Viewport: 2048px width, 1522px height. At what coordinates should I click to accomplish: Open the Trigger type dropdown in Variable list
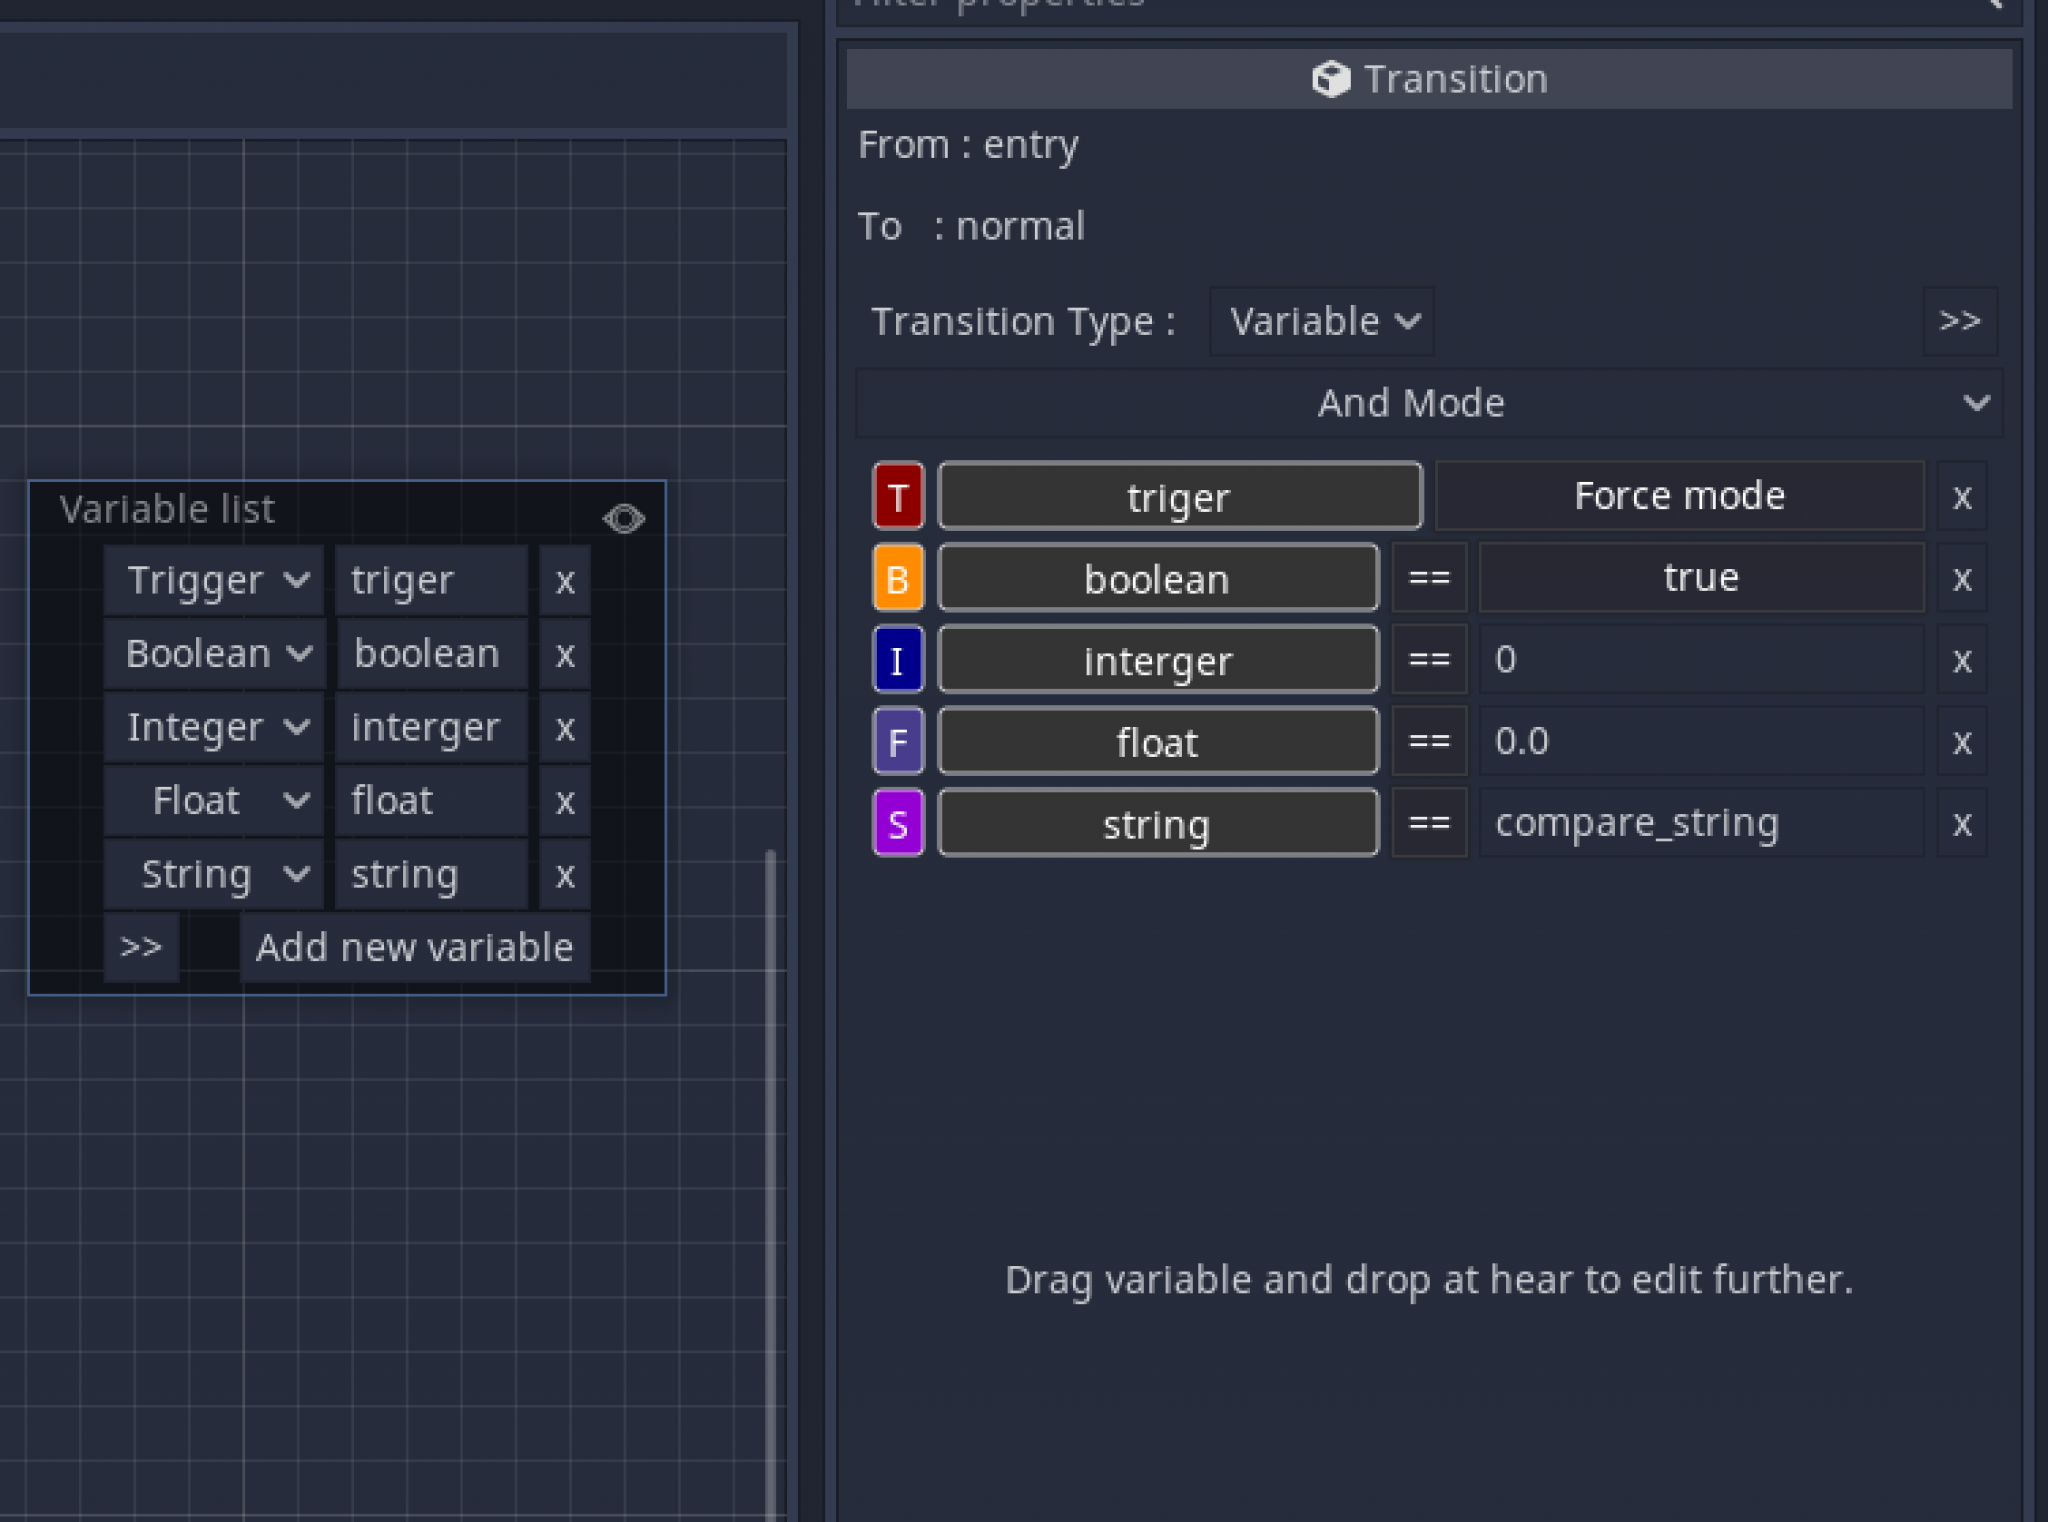point(213,579)
